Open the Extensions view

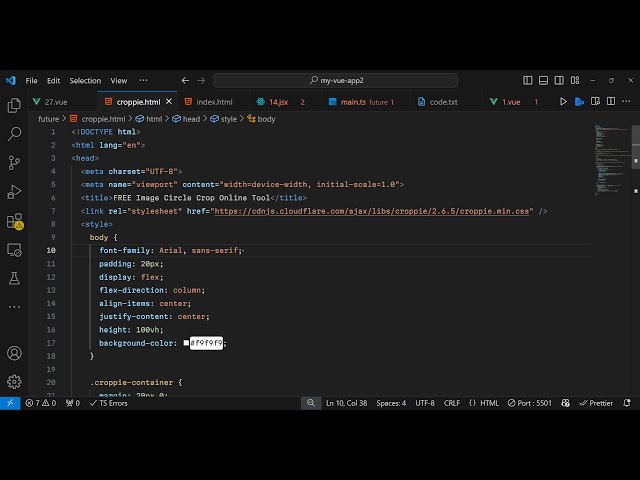click(14, 221)
